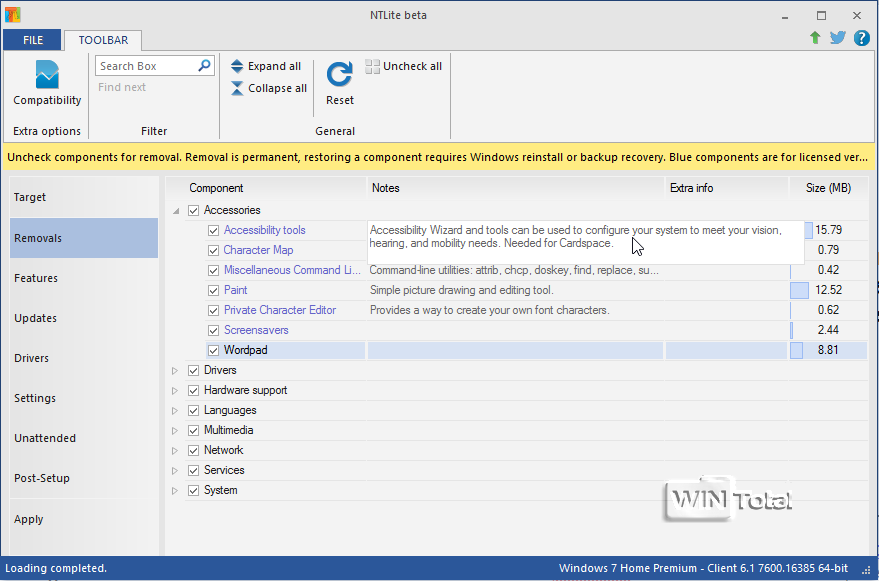The image size is (879, 581).
Task: Go to the Apply page
Action: 29,519
